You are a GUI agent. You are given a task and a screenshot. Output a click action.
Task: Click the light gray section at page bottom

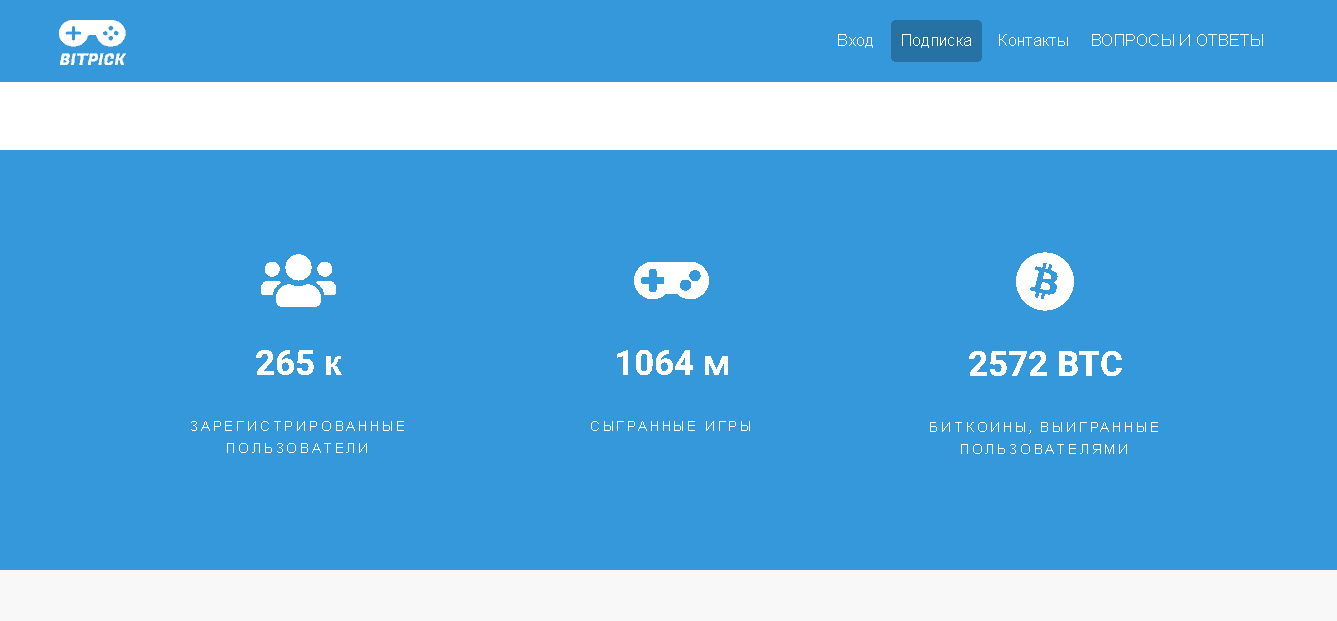tap(668, 596)
